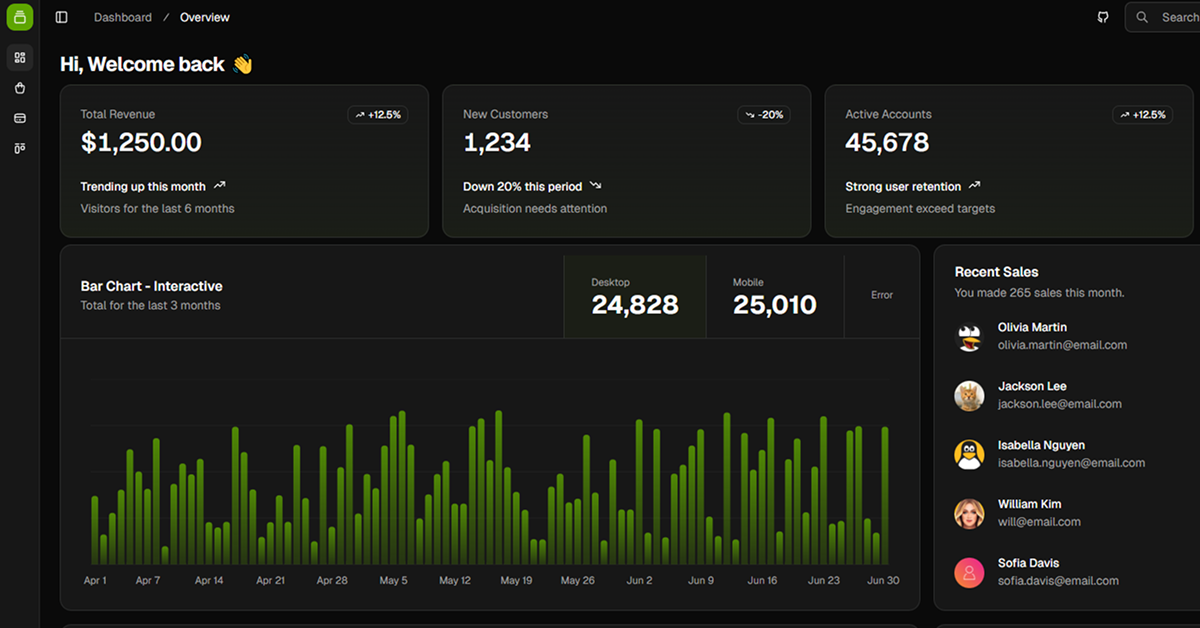This screenshot has height=628, width=1200.
Task: Click Sofia Davis's avatar
Action: click(969, 573)
